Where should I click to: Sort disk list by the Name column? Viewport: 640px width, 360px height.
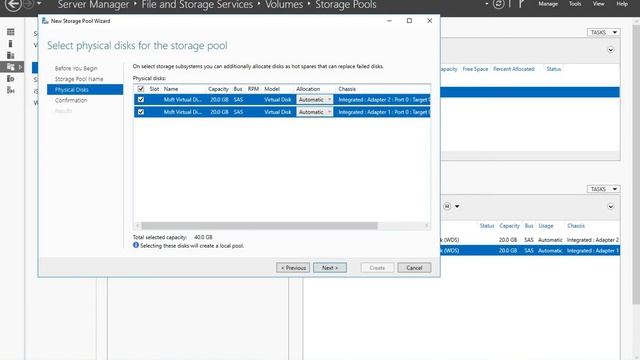171,89
